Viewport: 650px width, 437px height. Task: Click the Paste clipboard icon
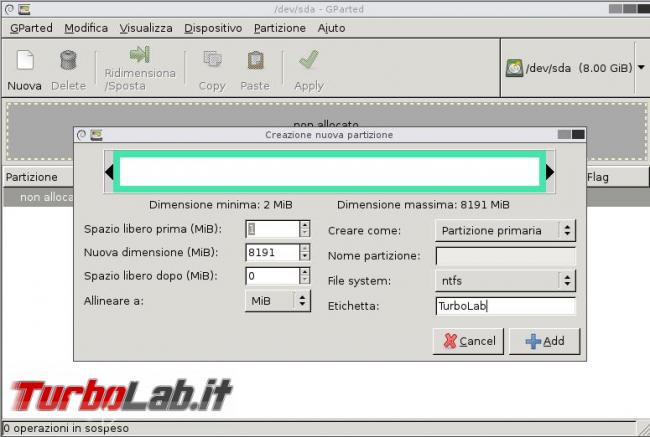[x=255, y=60]
